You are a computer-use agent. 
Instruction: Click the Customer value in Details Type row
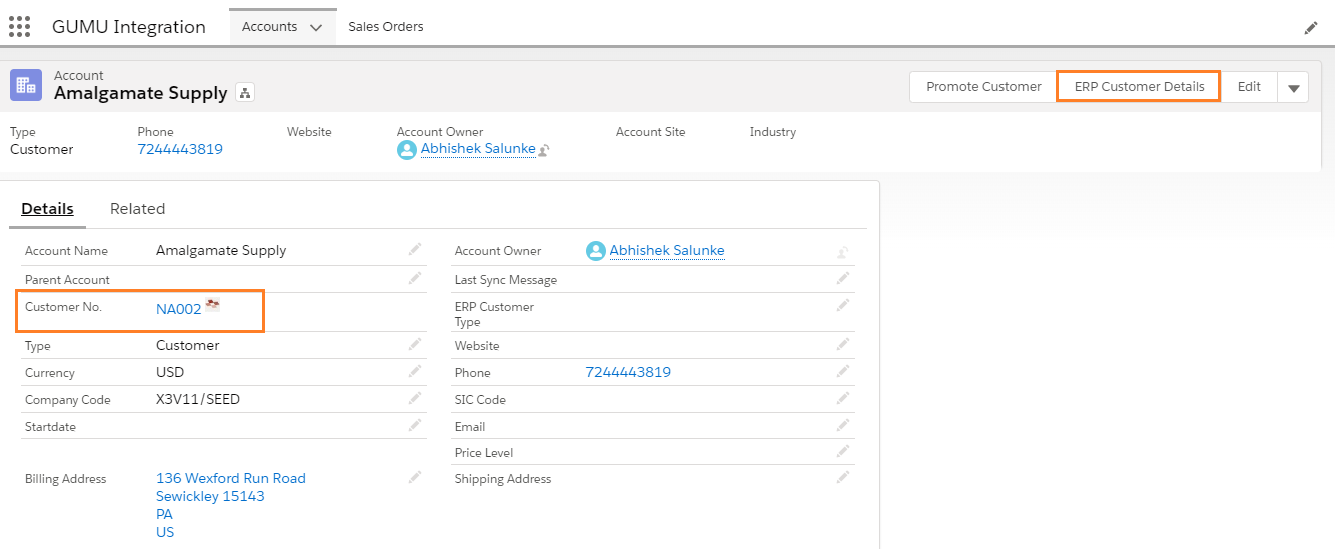tap(188, 345)
